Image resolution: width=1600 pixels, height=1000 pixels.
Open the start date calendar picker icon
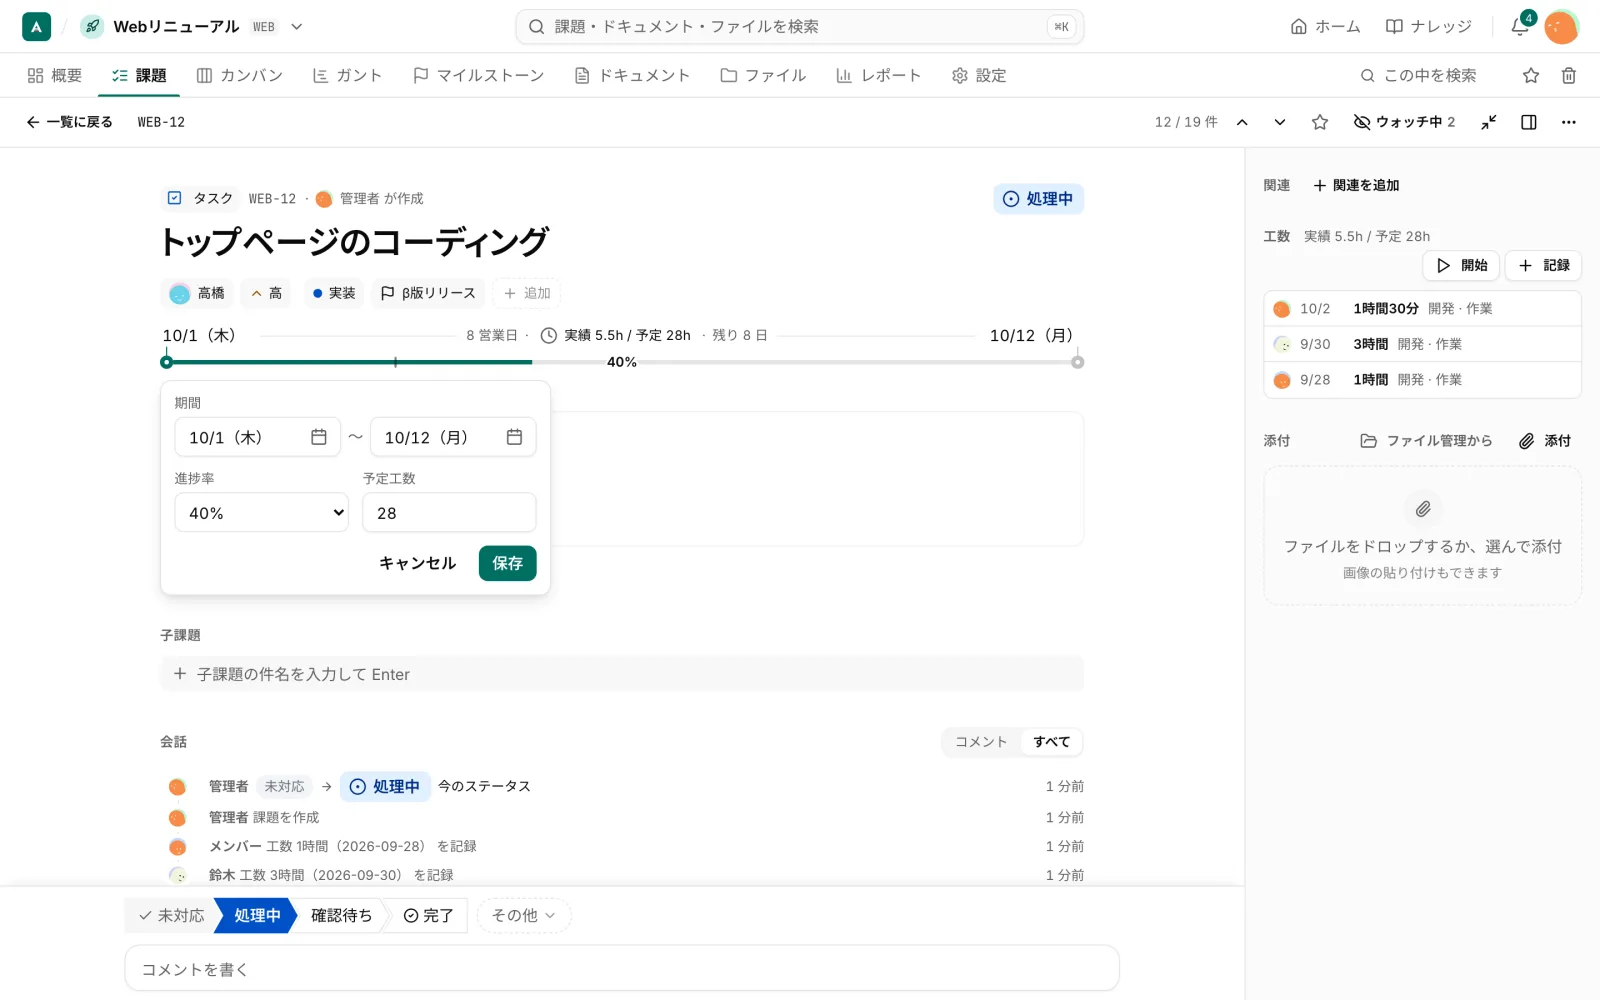click(x=319, y=437)
